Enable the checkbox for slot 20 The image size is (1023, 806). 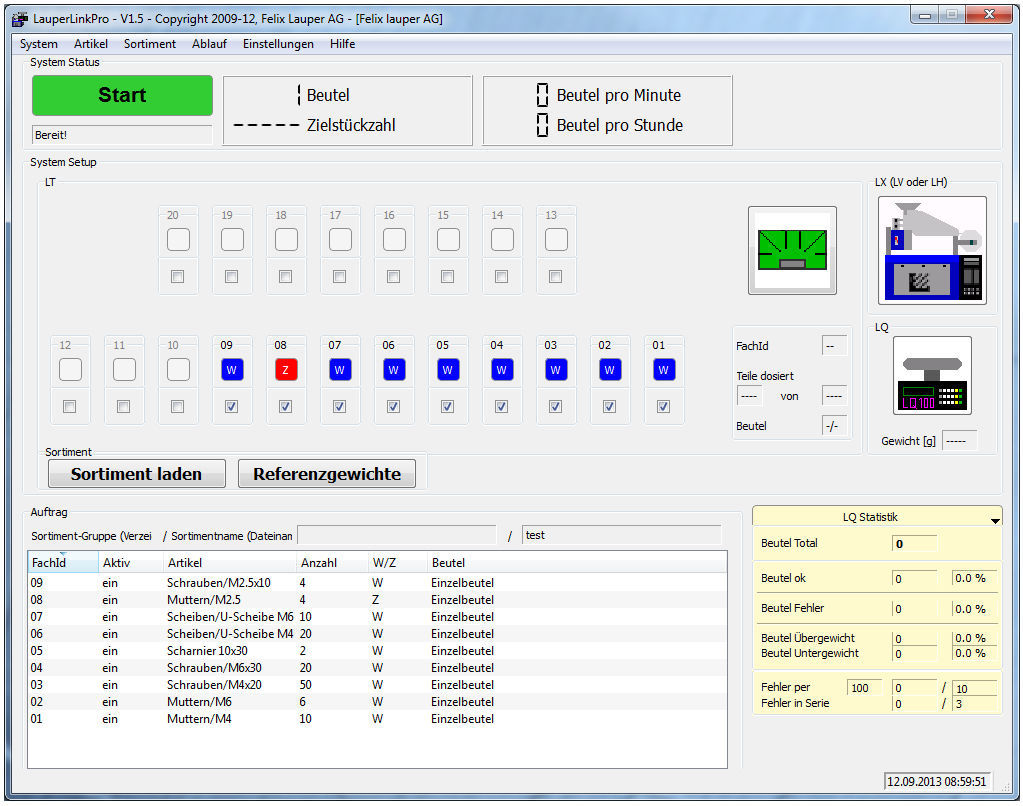[x=177, y=277]
